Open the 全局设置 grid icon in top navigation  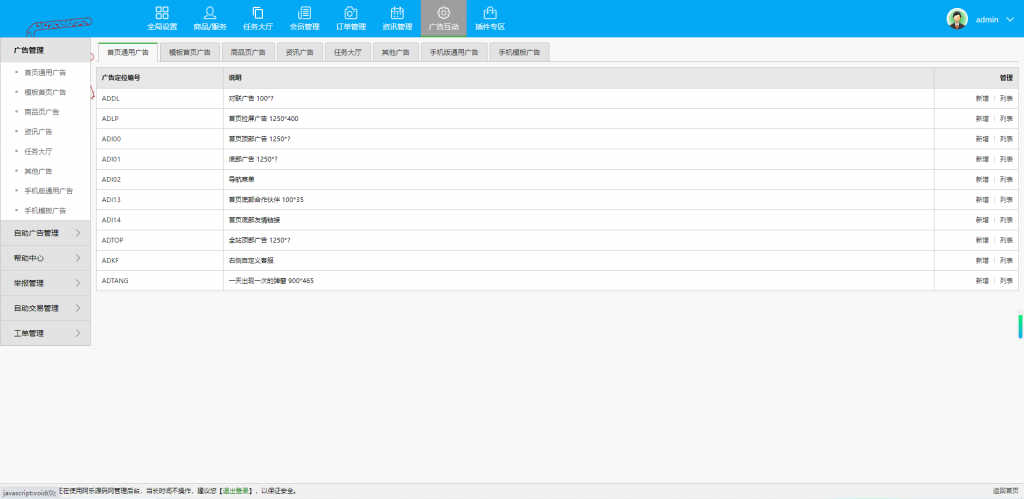[162, 12]
